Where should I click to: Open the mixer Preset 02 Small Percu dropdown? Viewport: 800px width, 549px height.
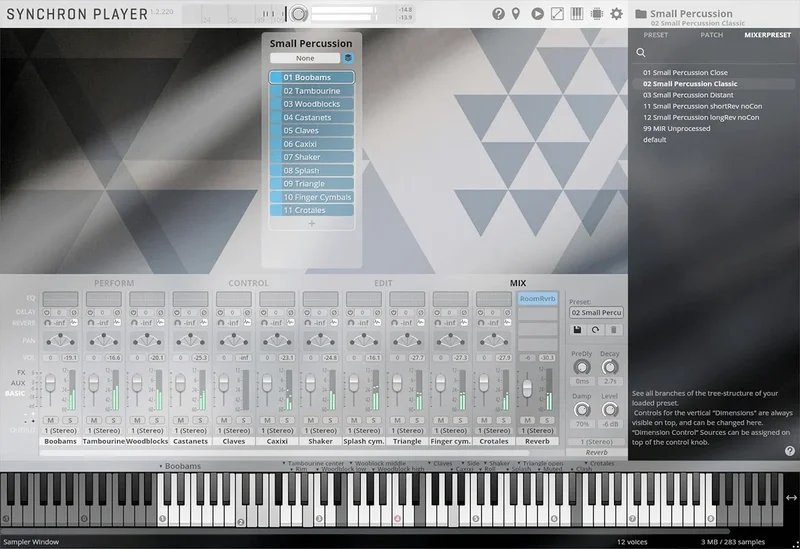pyautogui.click(x=596, y=312)
